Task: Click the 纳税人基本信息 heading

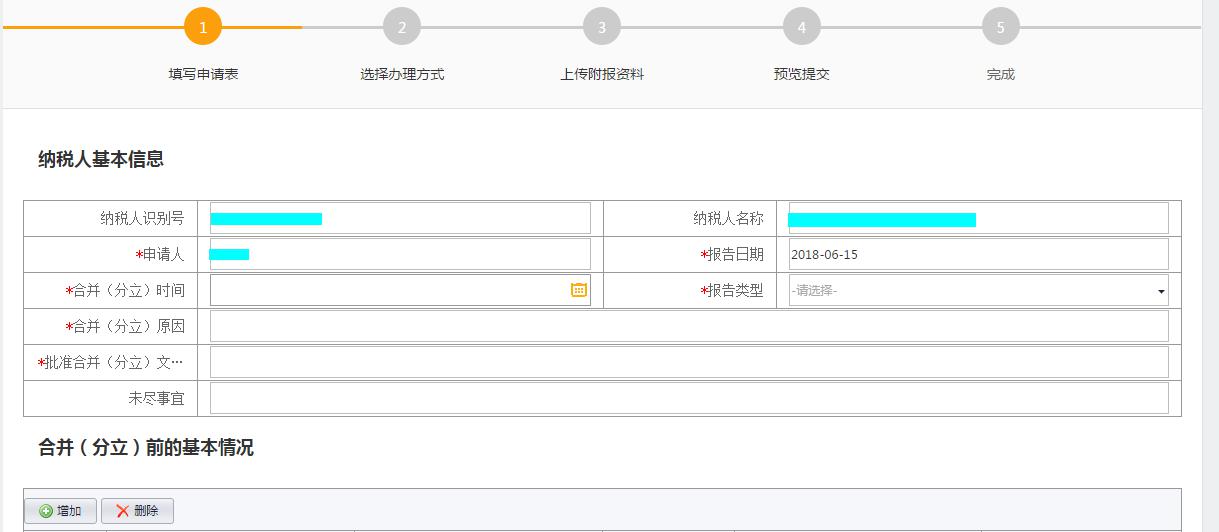Action: pyautogui.click(x=101, y=159)
